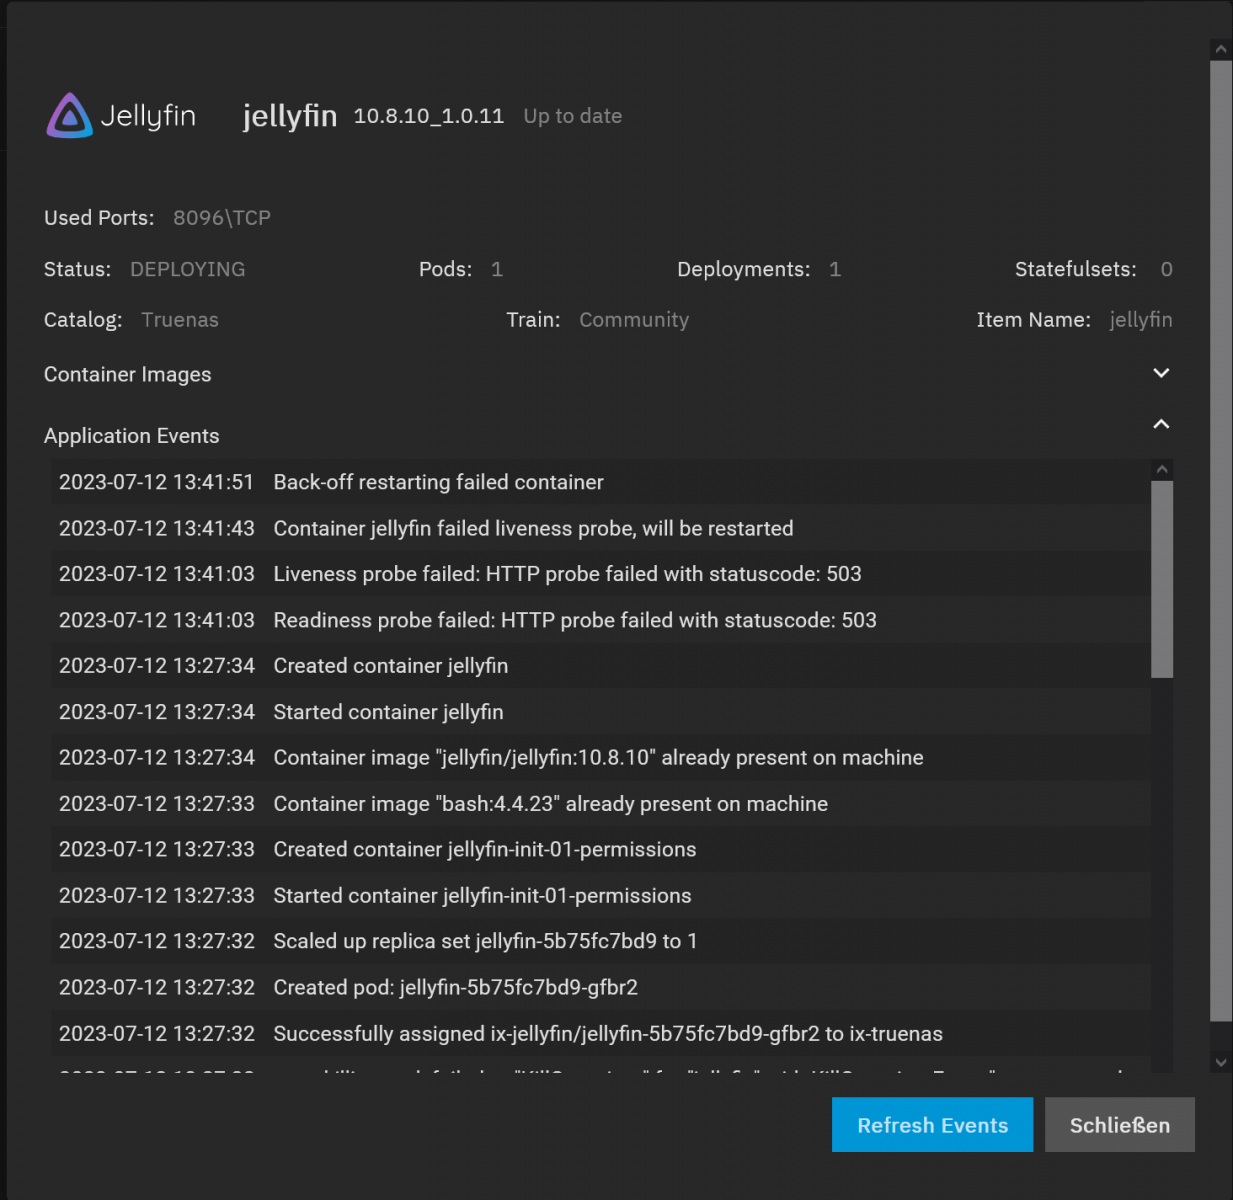Click the Deployments count value
The image size is (1233, 1200).
[835, 269]
